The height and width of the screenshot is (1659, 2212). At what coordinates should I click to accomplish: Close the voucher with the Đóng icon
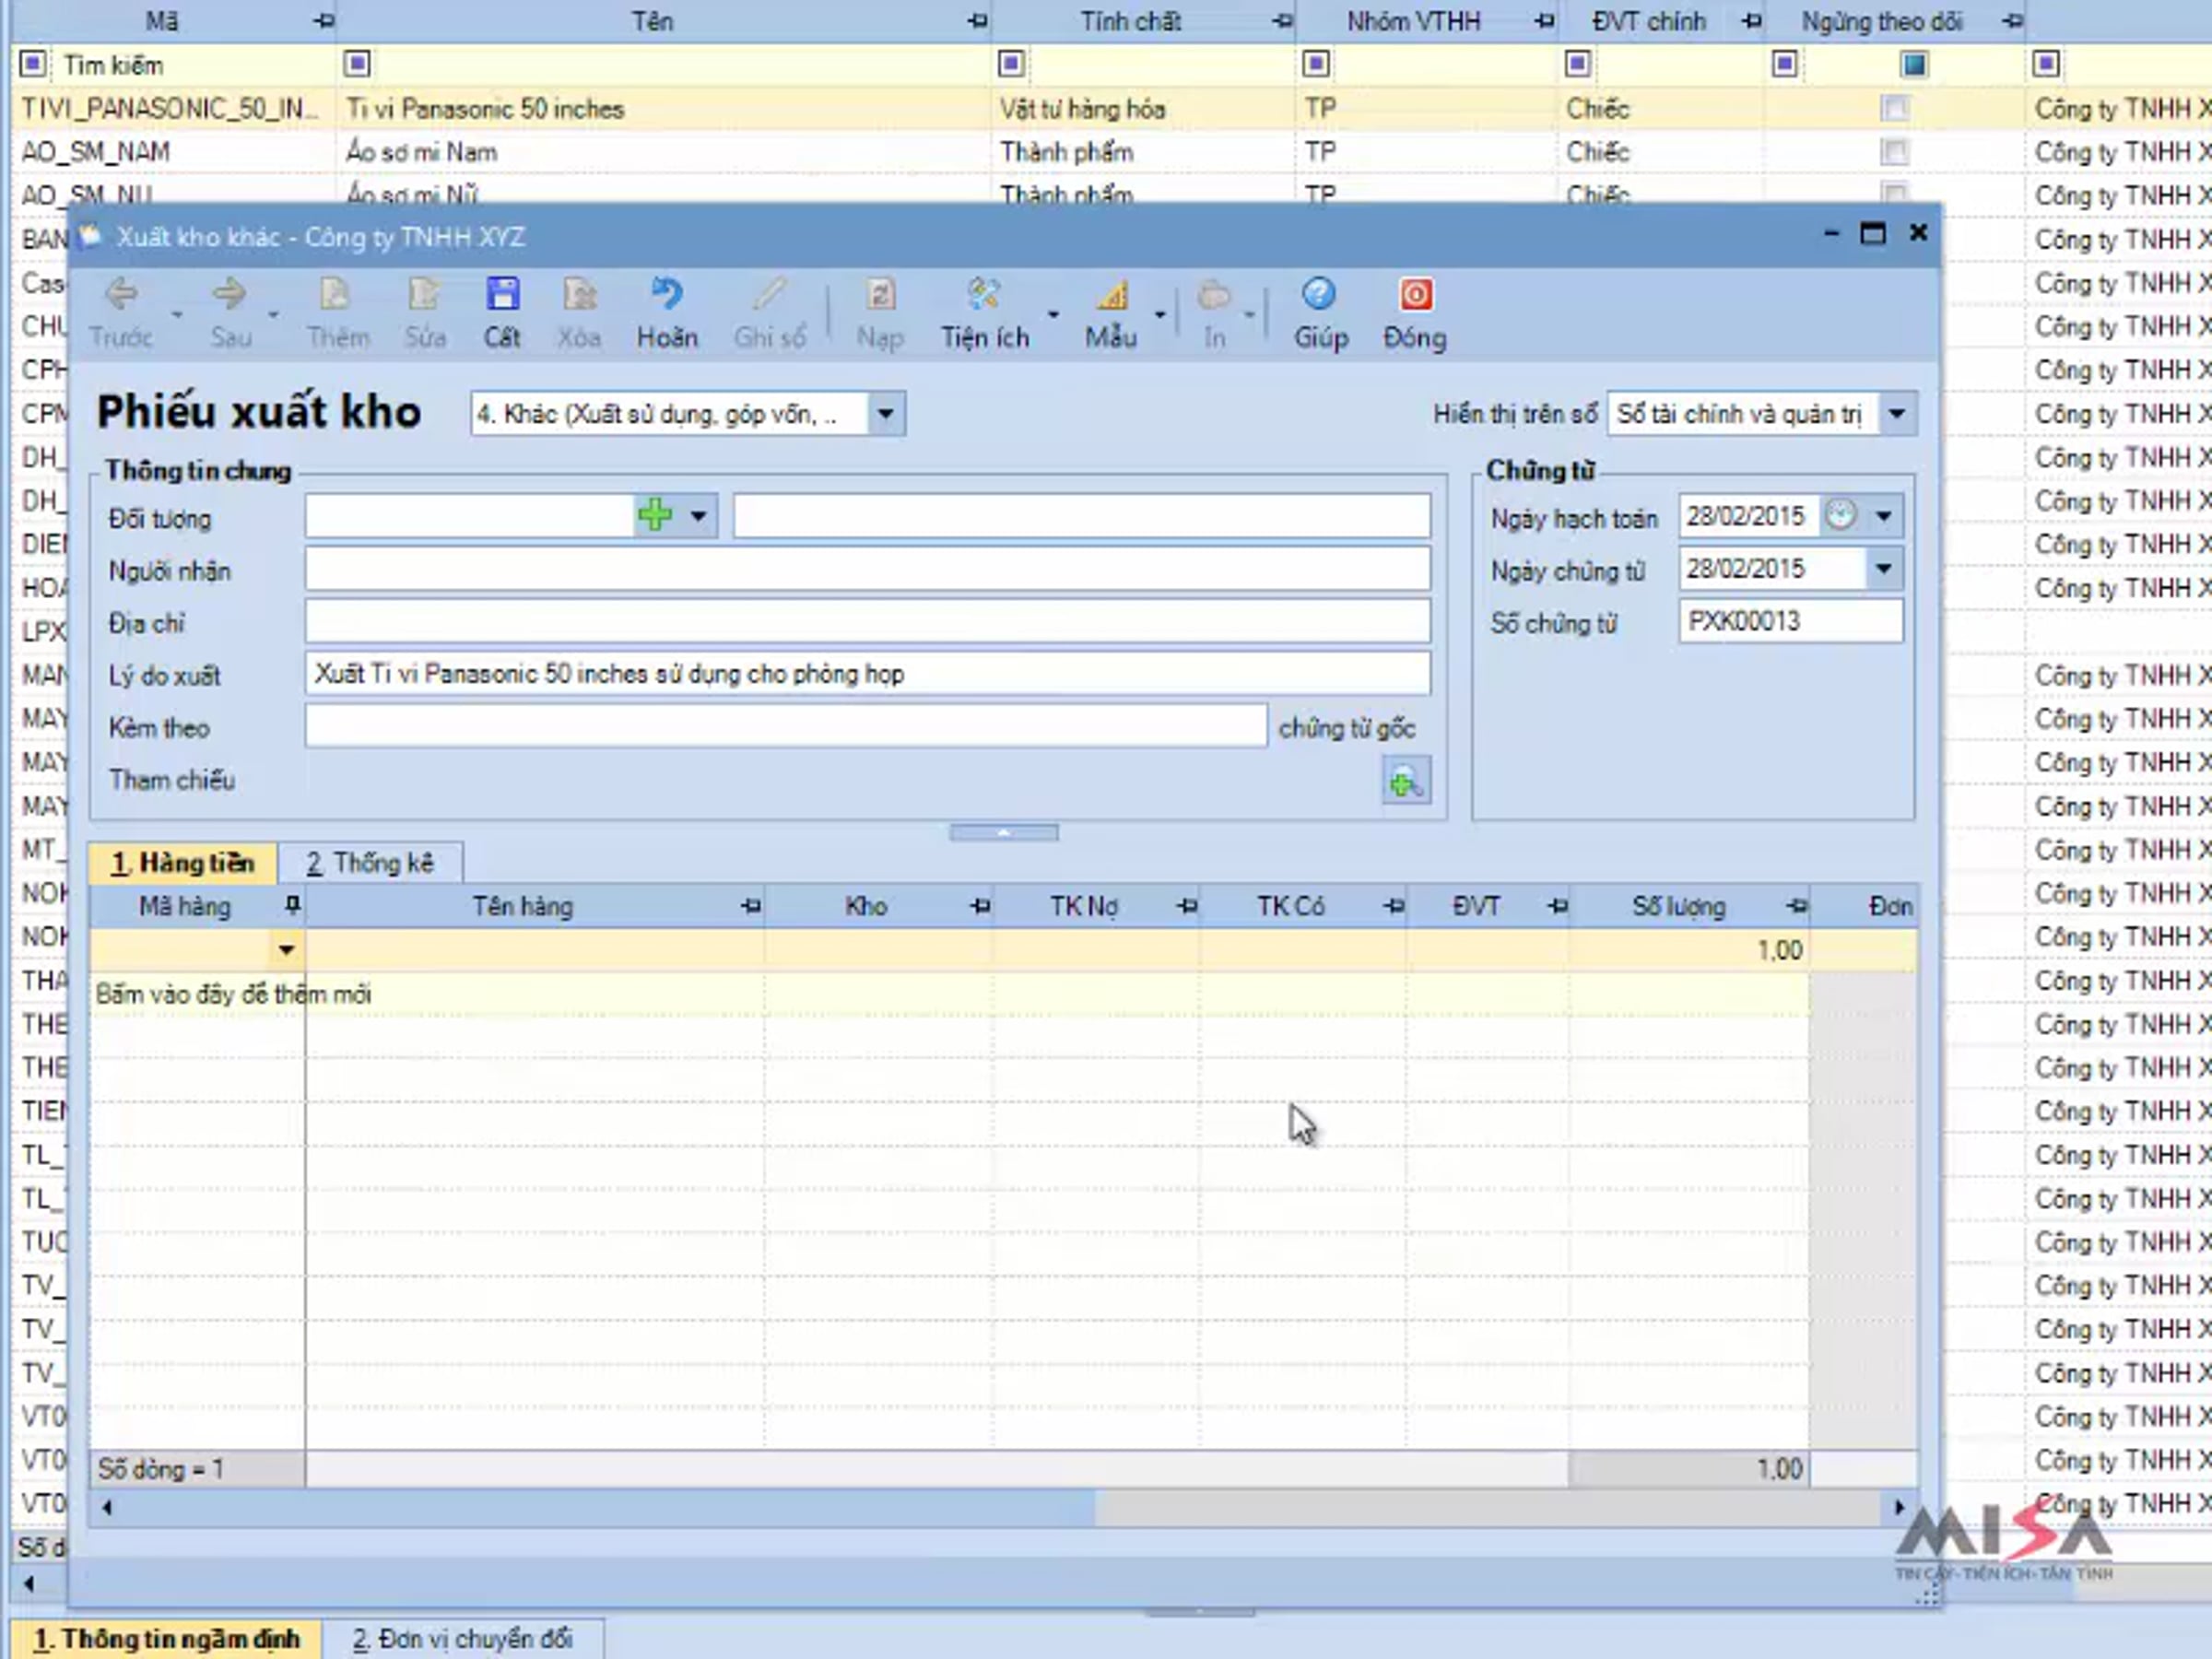point(1415,295)
